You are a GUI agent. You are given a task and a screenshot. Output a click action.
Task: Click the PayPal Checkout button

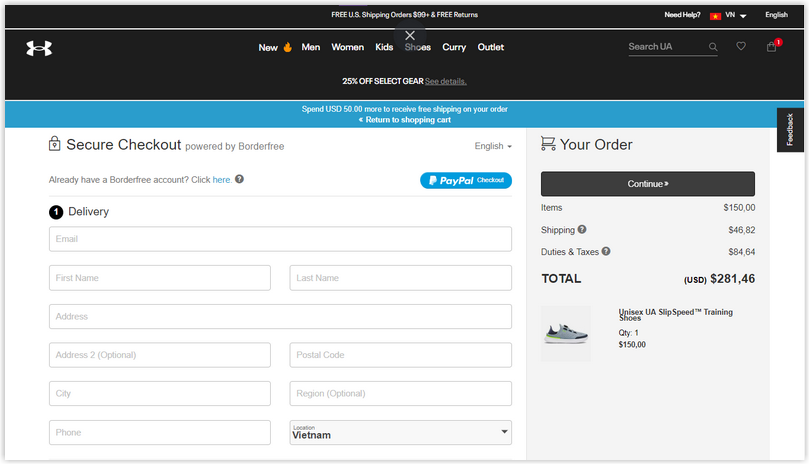pos(466,180)
